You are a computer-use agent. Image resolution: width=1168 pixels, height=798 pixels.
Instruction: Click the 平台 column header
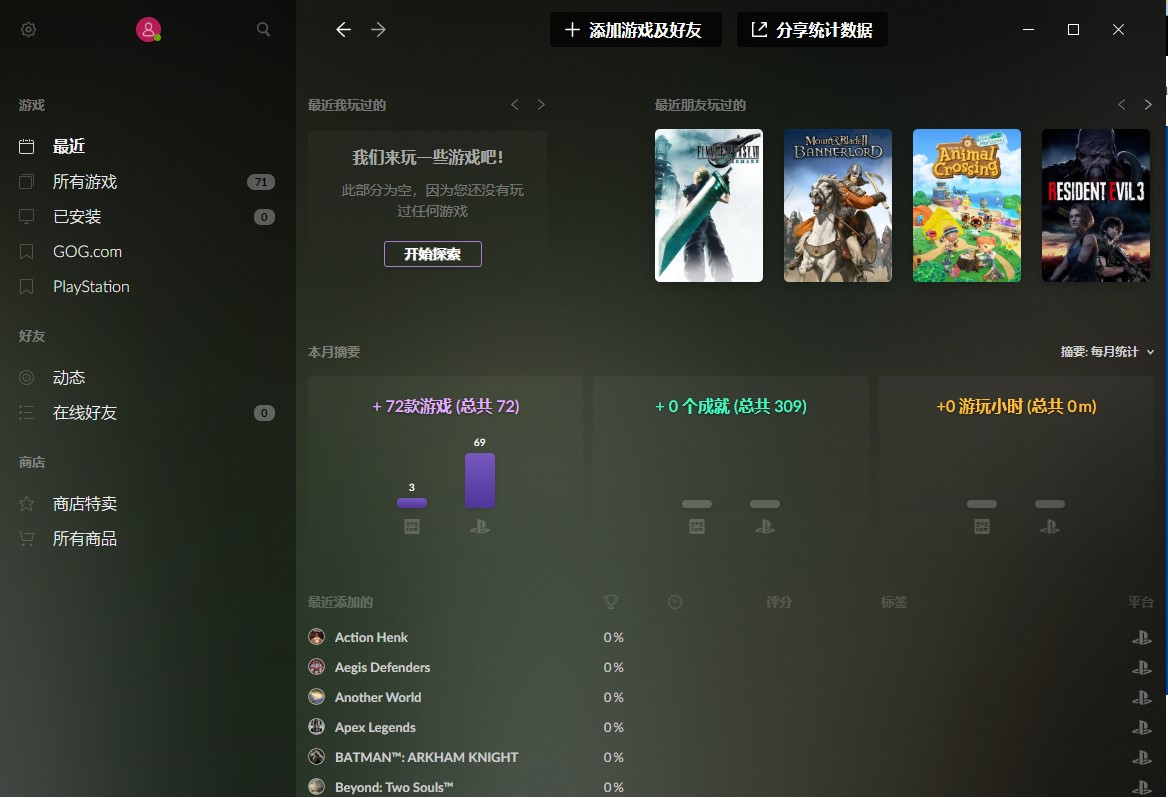[1140, 602]
